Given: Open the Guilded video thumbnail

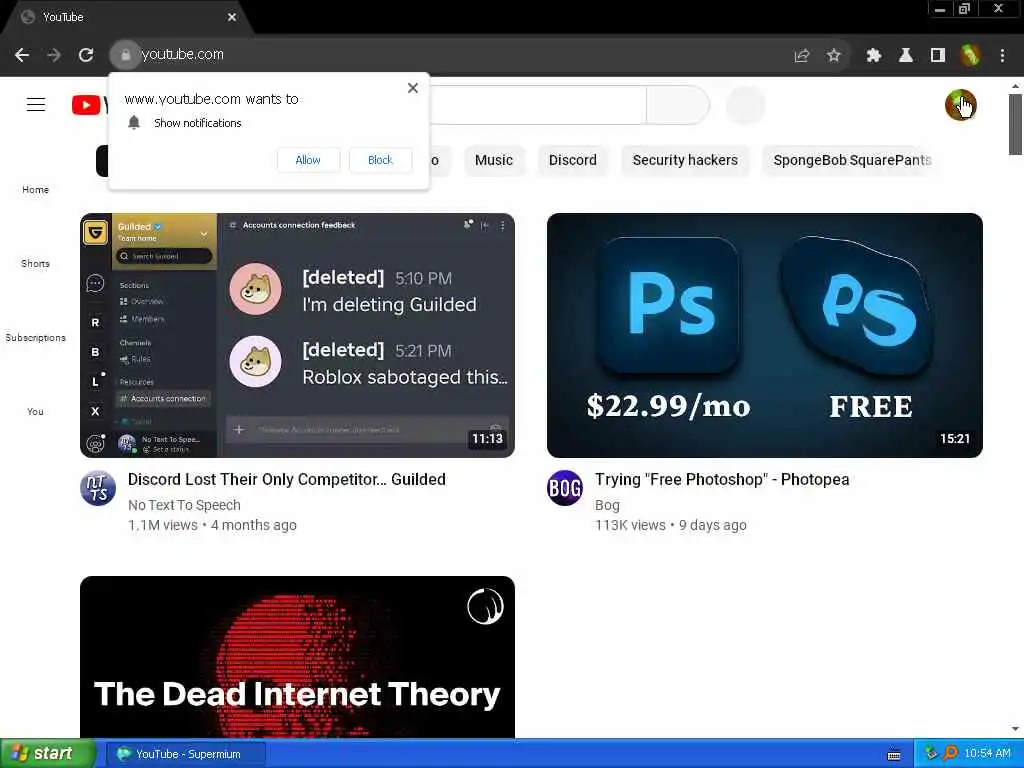Looking at the screenshot, I should coord(297,335).
